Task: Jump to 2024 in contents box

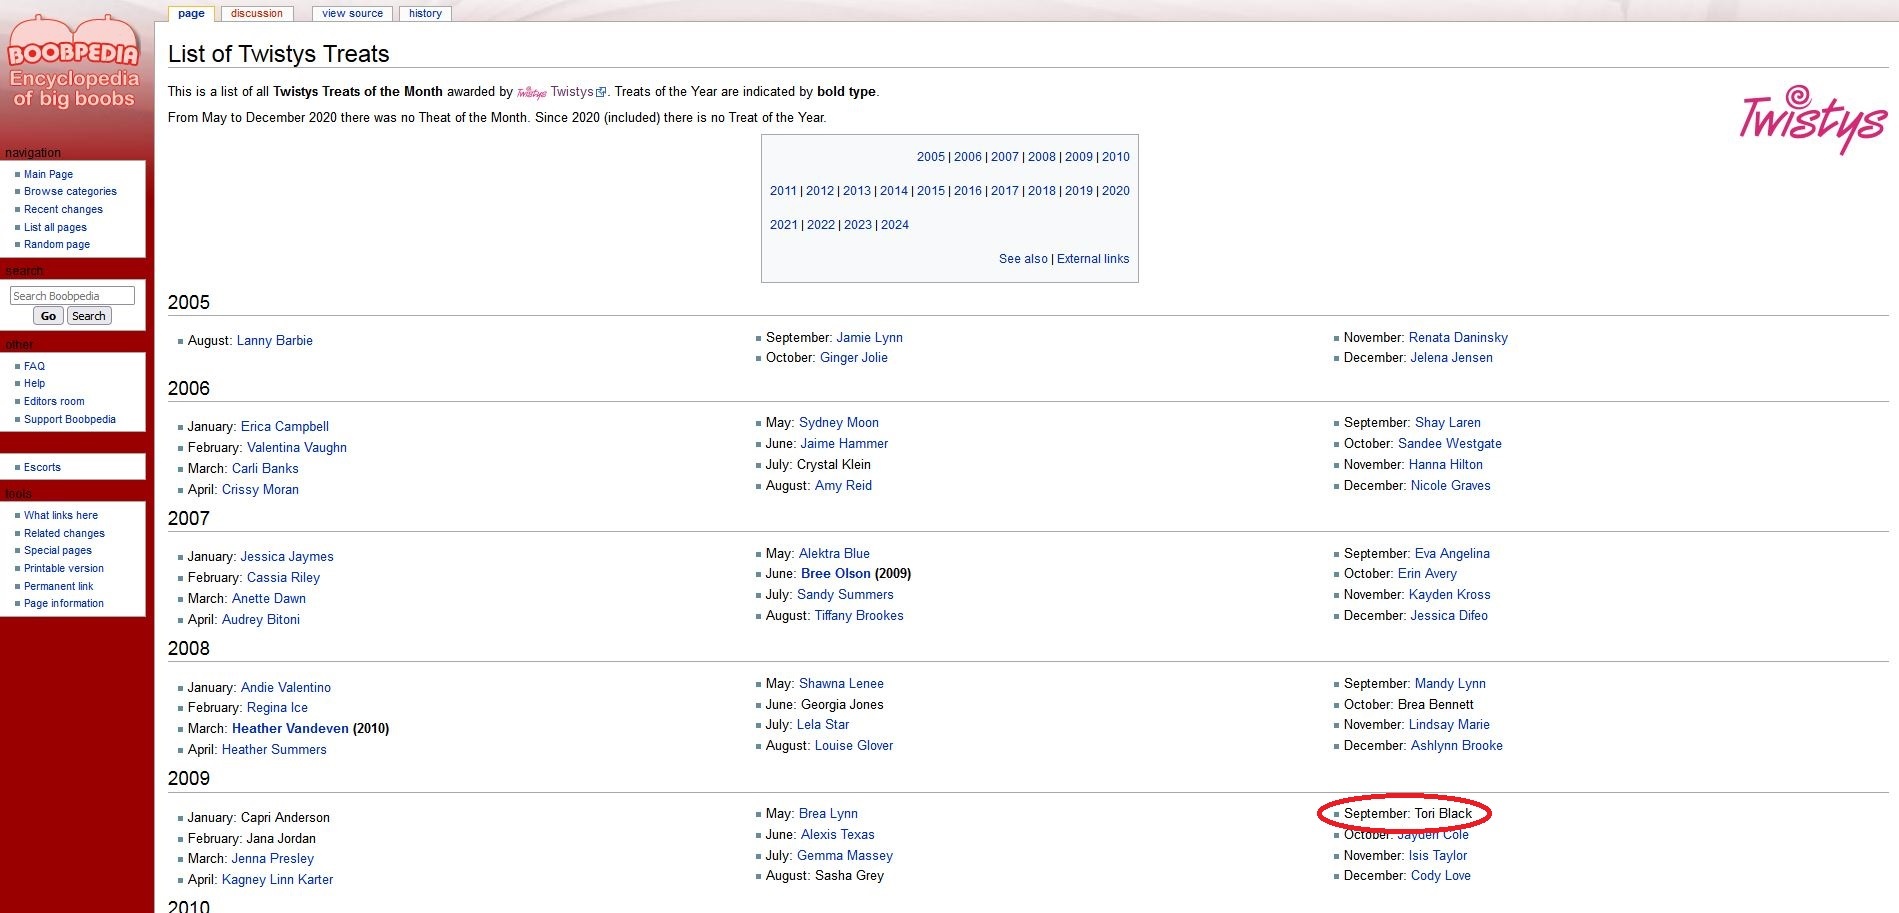Action: [895, 225]
